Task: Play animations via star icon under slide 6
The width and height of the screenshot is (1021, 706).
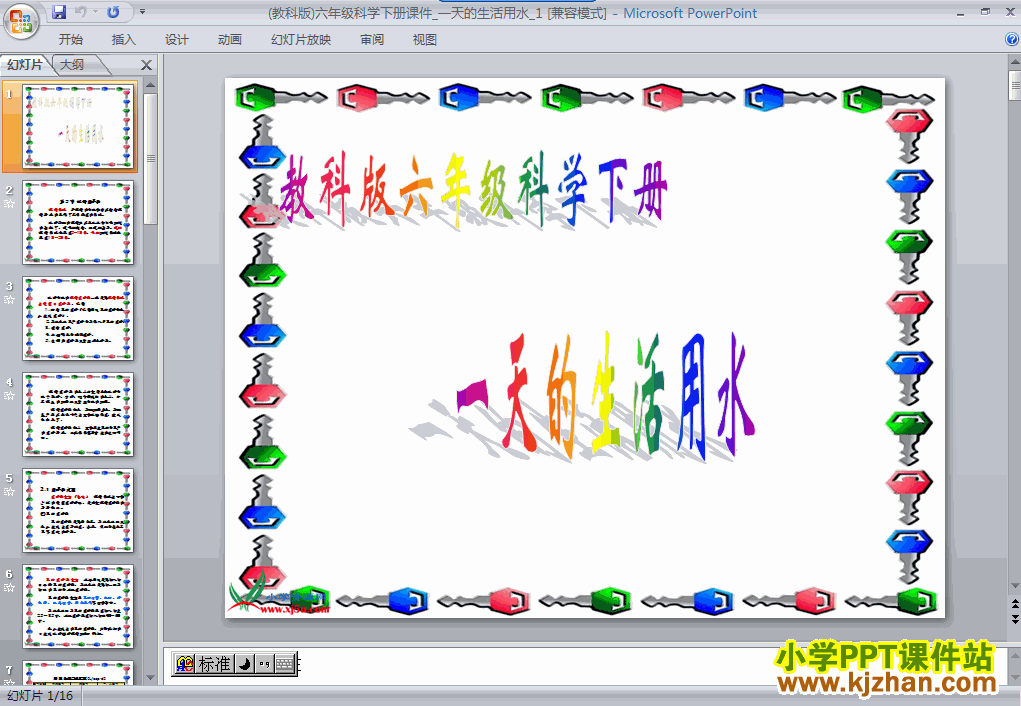Action: pos(9,587)
